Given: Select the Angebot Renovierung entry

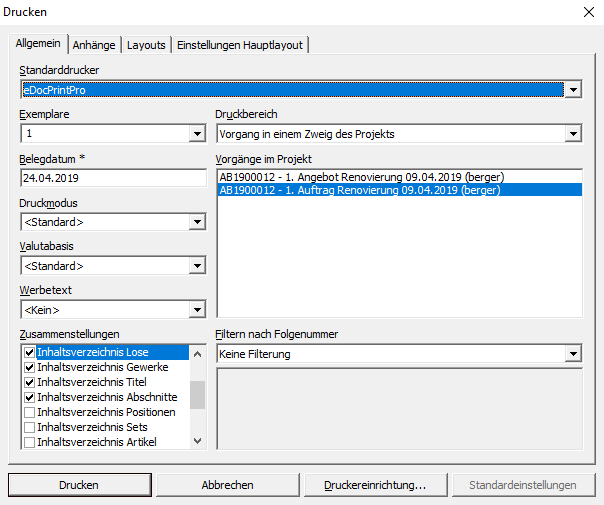Looking at the screenshot, I should click(360, 176).
